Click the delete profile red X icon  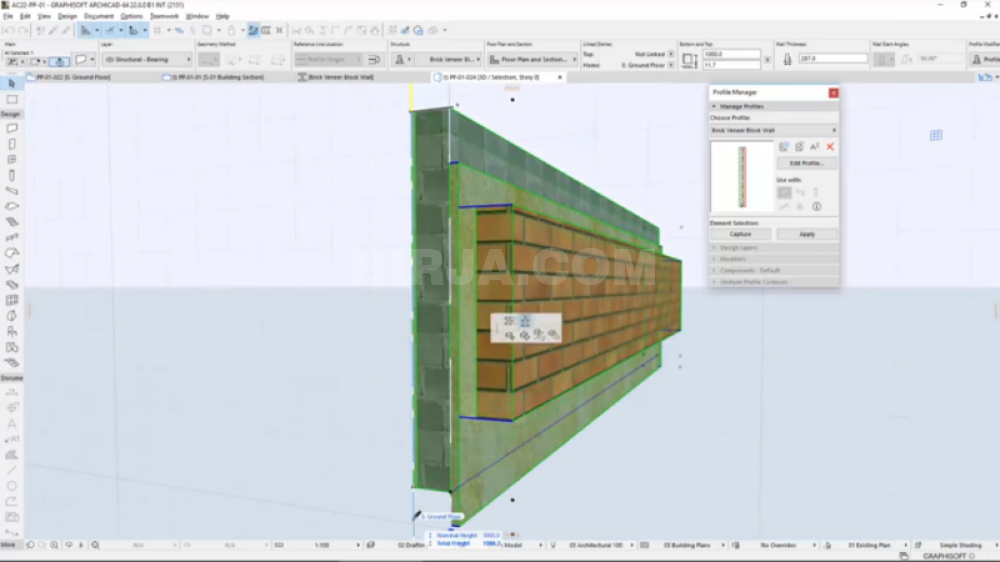[830, 147]
